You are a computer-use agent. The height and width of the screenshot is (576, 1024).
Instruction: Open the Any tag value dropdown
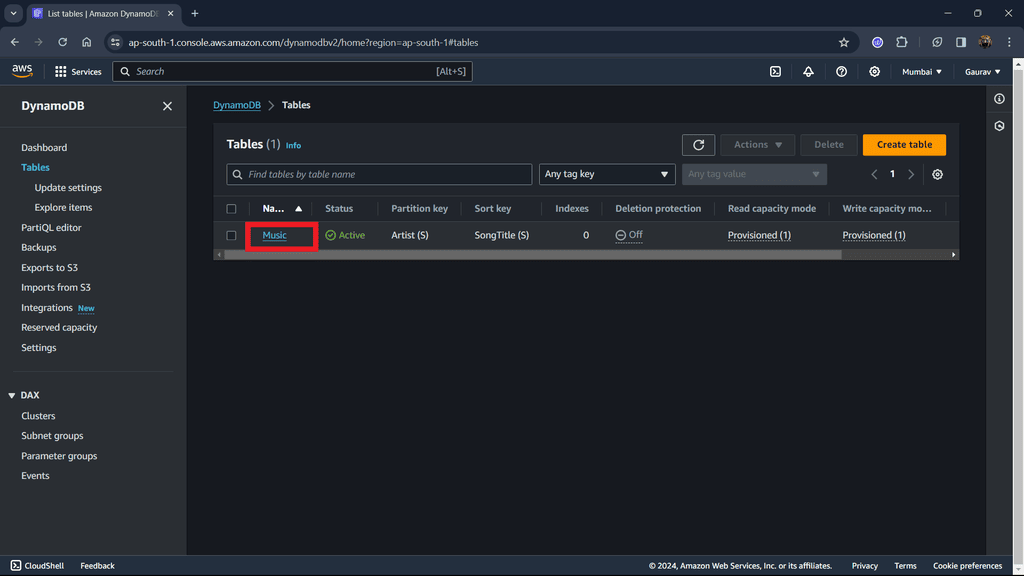pyautogui.click(x=754, y=174)
